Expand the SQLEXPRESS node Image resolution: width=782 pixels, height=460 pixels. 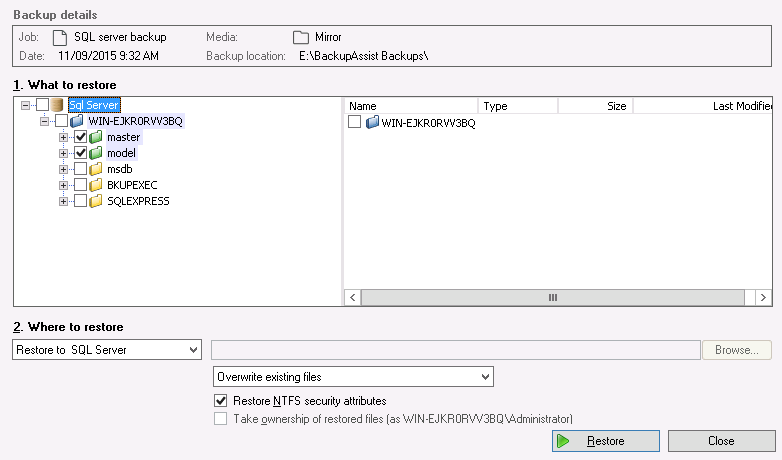pos(63,201)
